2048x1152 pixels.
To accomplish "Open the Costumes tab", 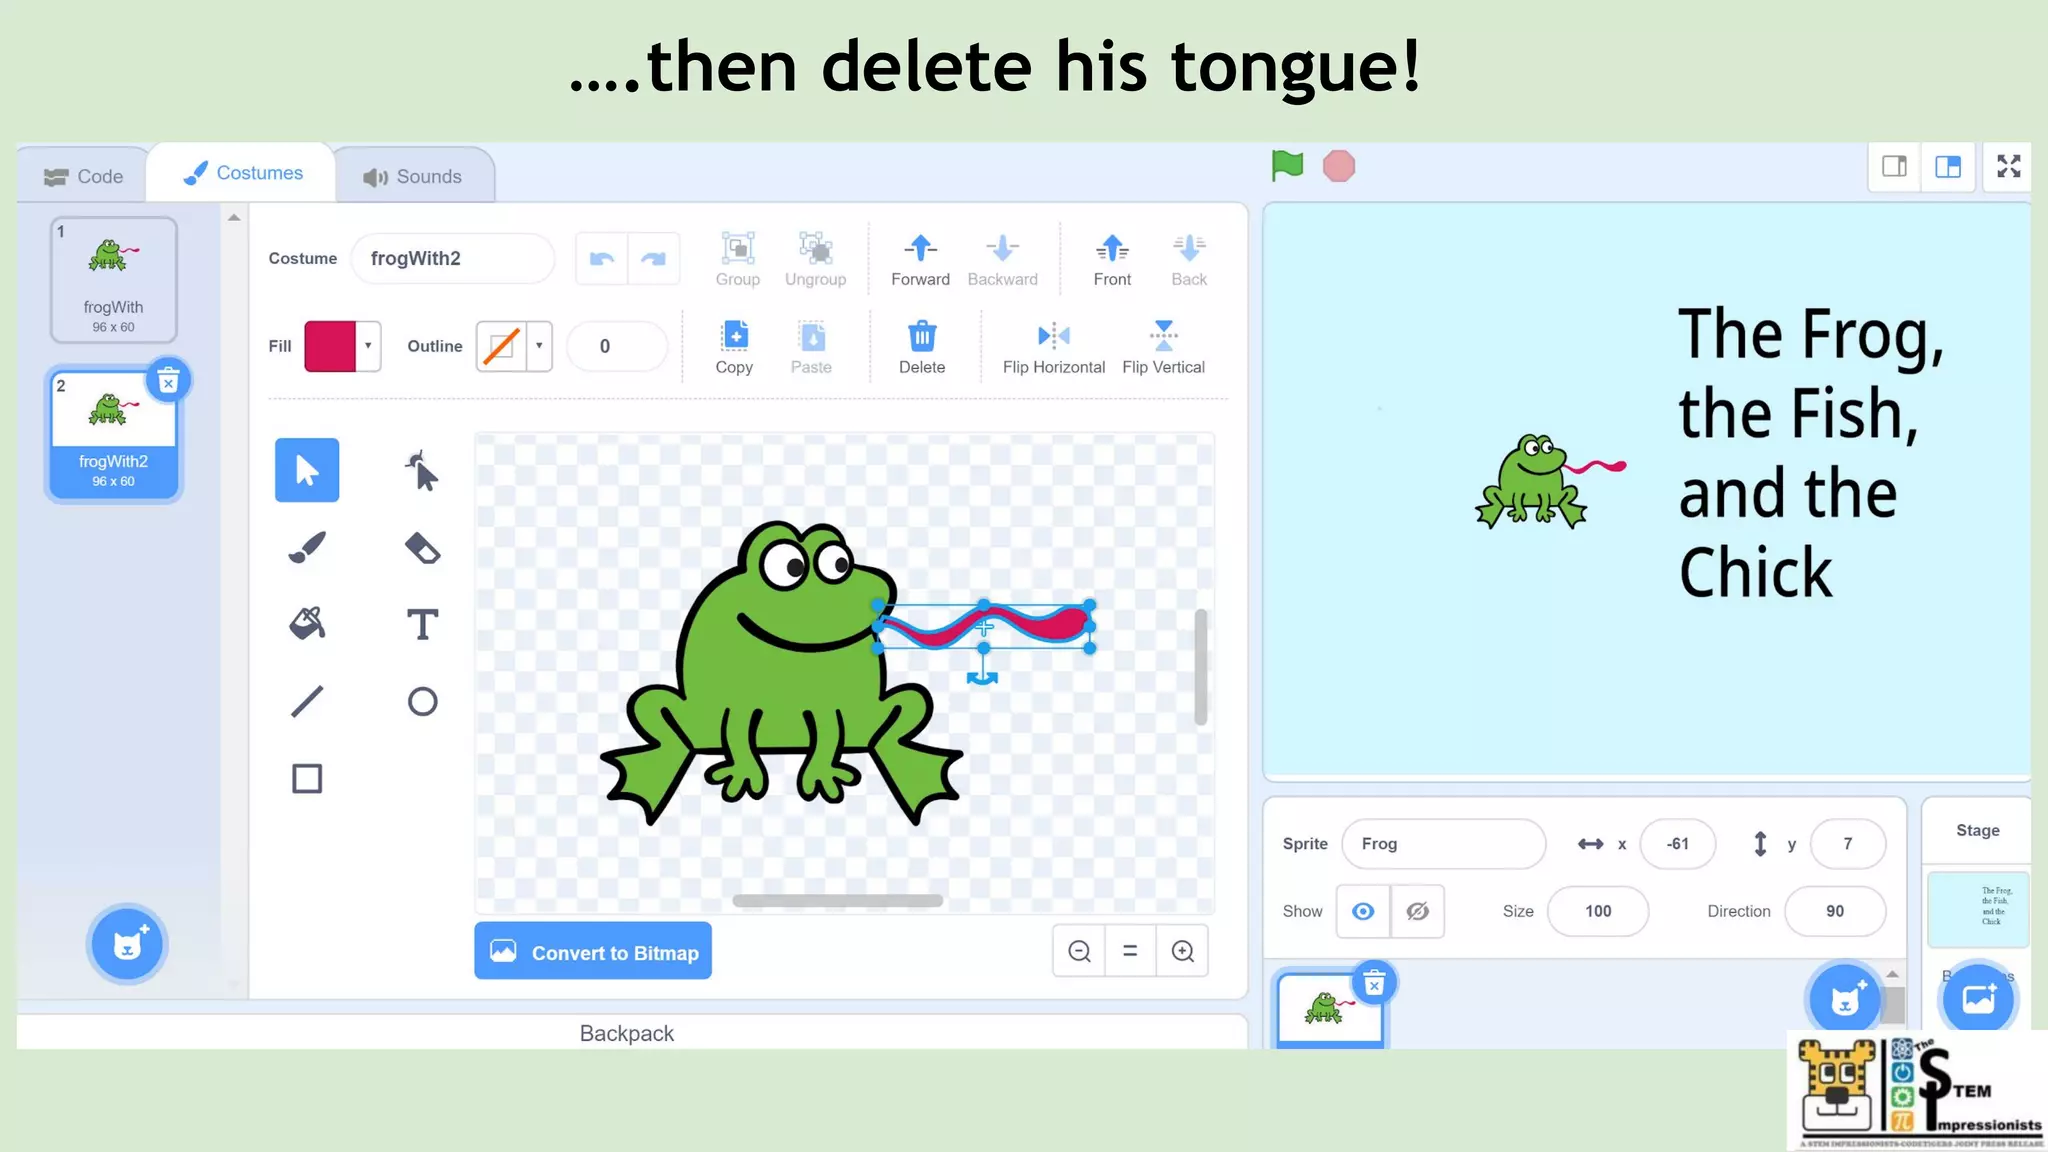I will [242, 173].
